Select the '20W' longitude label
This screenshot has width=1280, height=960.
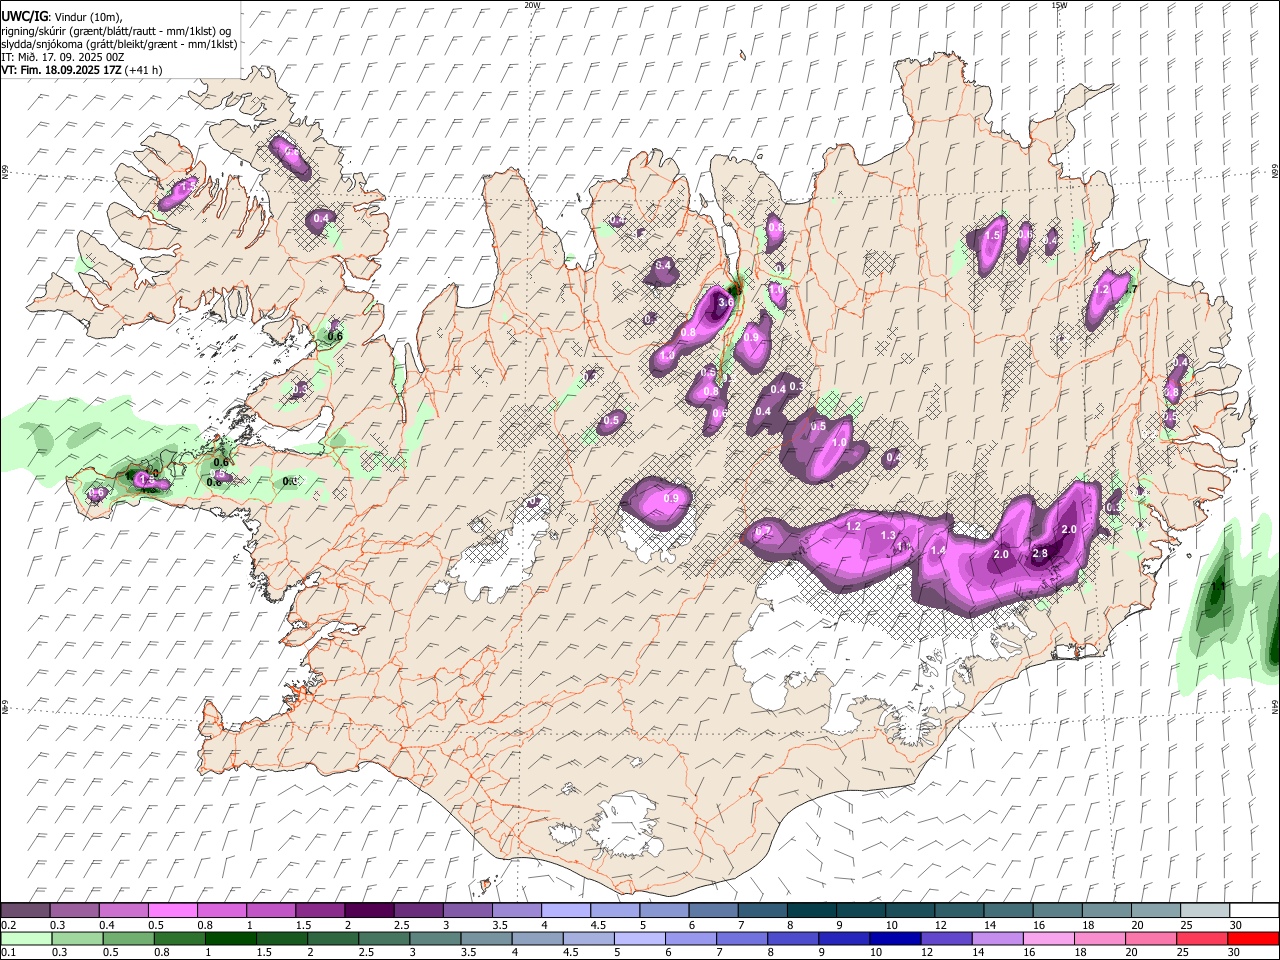(x=532, y=5)
